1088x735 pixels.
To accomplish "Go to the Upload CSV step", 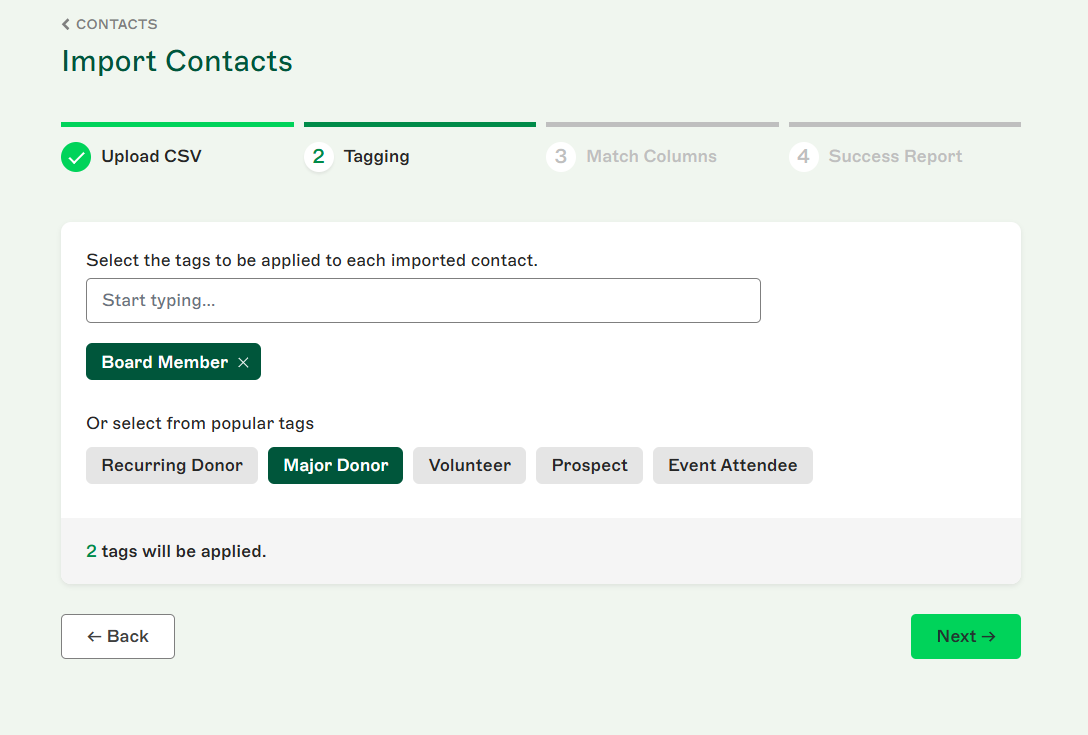I will pyautogui.click(x=151, y=157).
